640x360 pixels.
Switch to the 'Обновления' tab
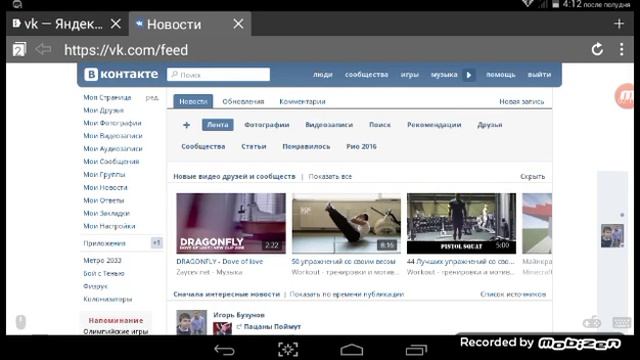pos(243,101)
